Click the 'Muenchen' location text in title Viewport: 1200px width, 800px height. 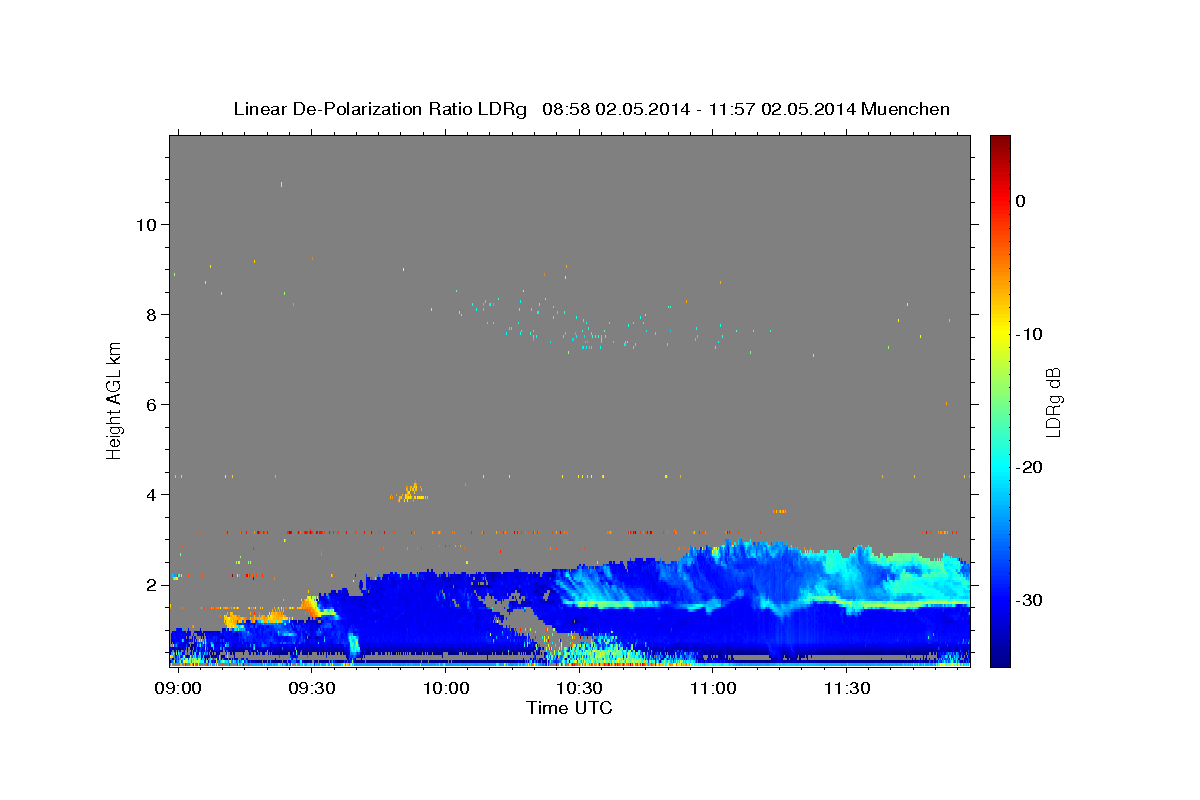908,109
